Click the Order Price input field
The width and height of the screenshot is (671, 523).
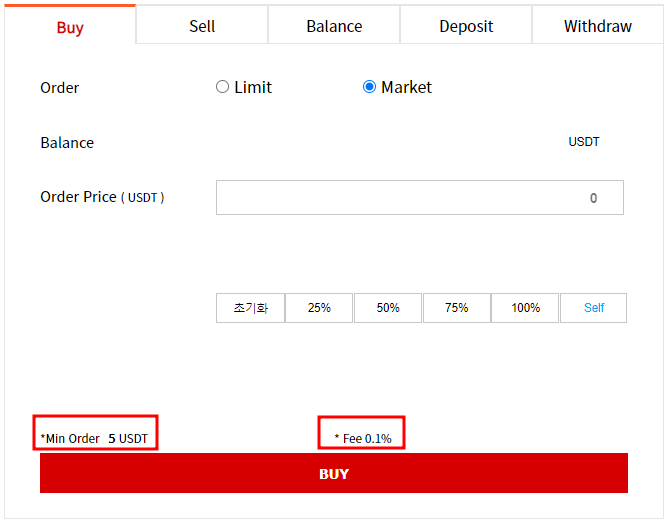pyautogui.click(x=419, y=198)
